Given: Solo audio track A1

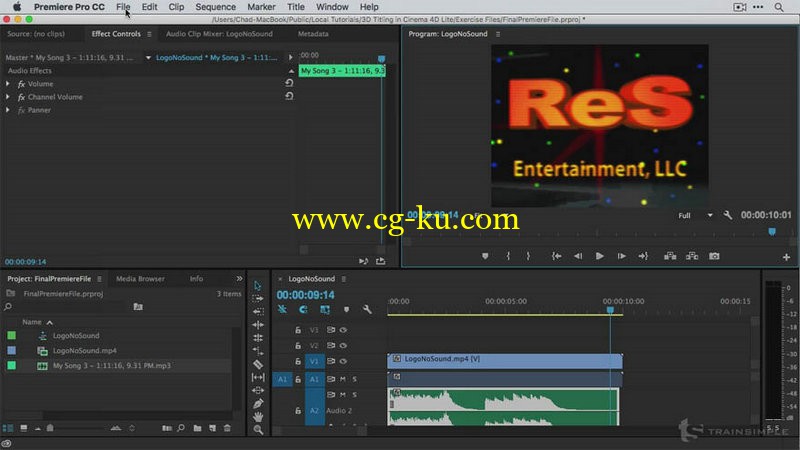Looking at the screenshot, I should (x=355, y=379).
